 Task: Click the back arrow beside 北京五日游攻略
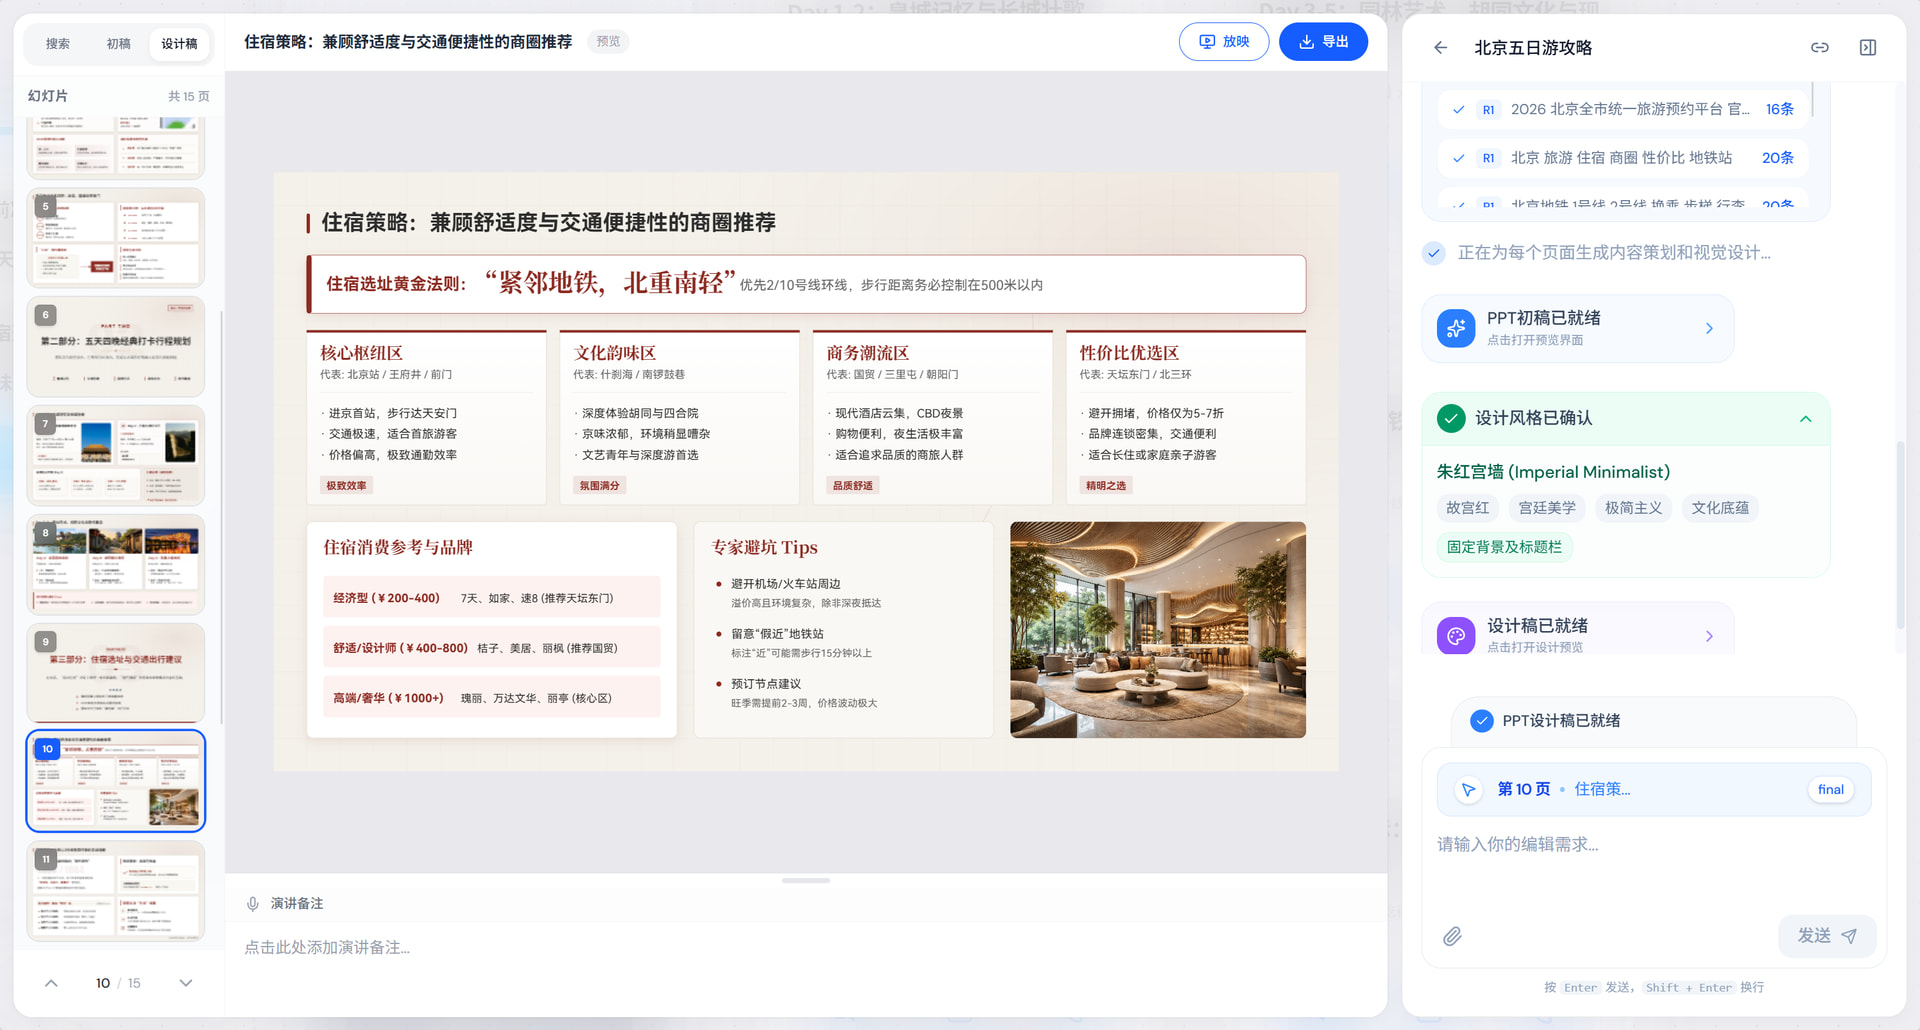[1440, 48]
